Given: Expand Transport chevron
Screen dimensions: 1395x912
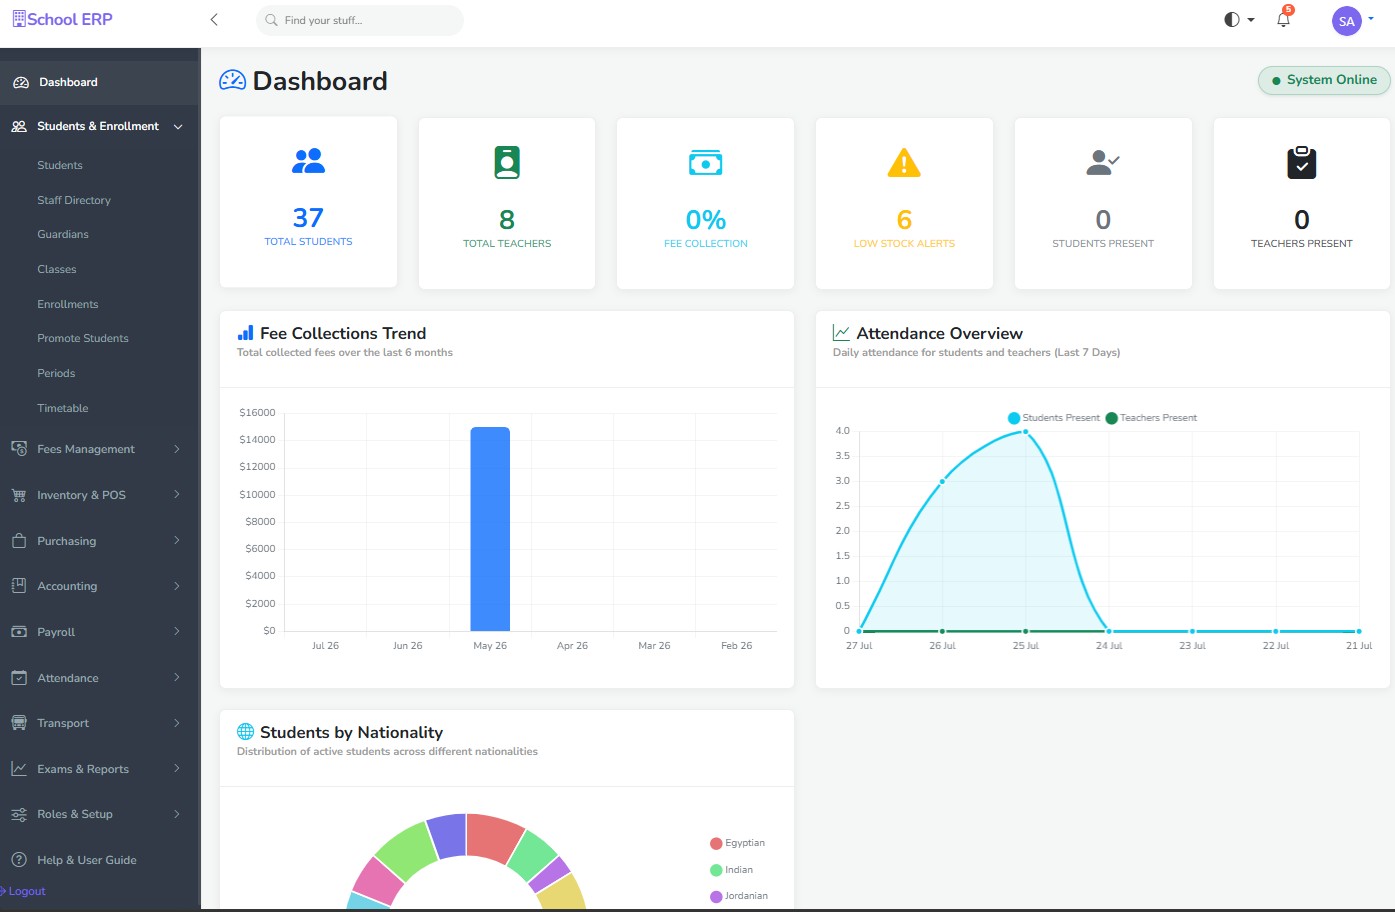Looking at the screenshot, I should pos(177,723).
